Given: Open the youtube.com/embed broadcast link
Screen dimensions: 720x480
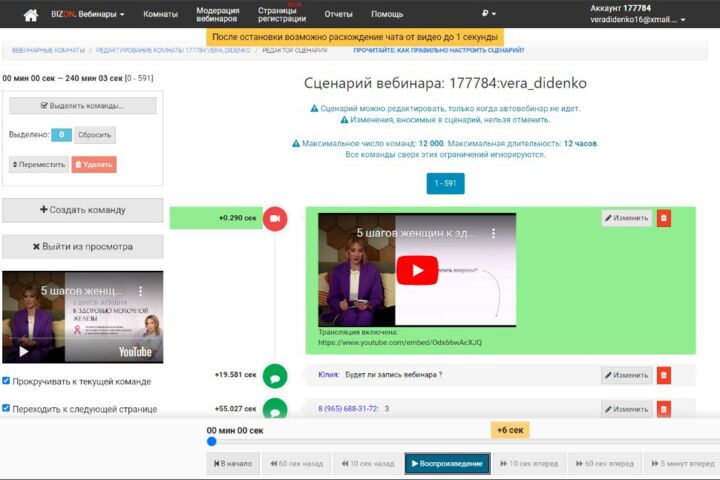Looking at the screenshot, I should pos(400,343).
